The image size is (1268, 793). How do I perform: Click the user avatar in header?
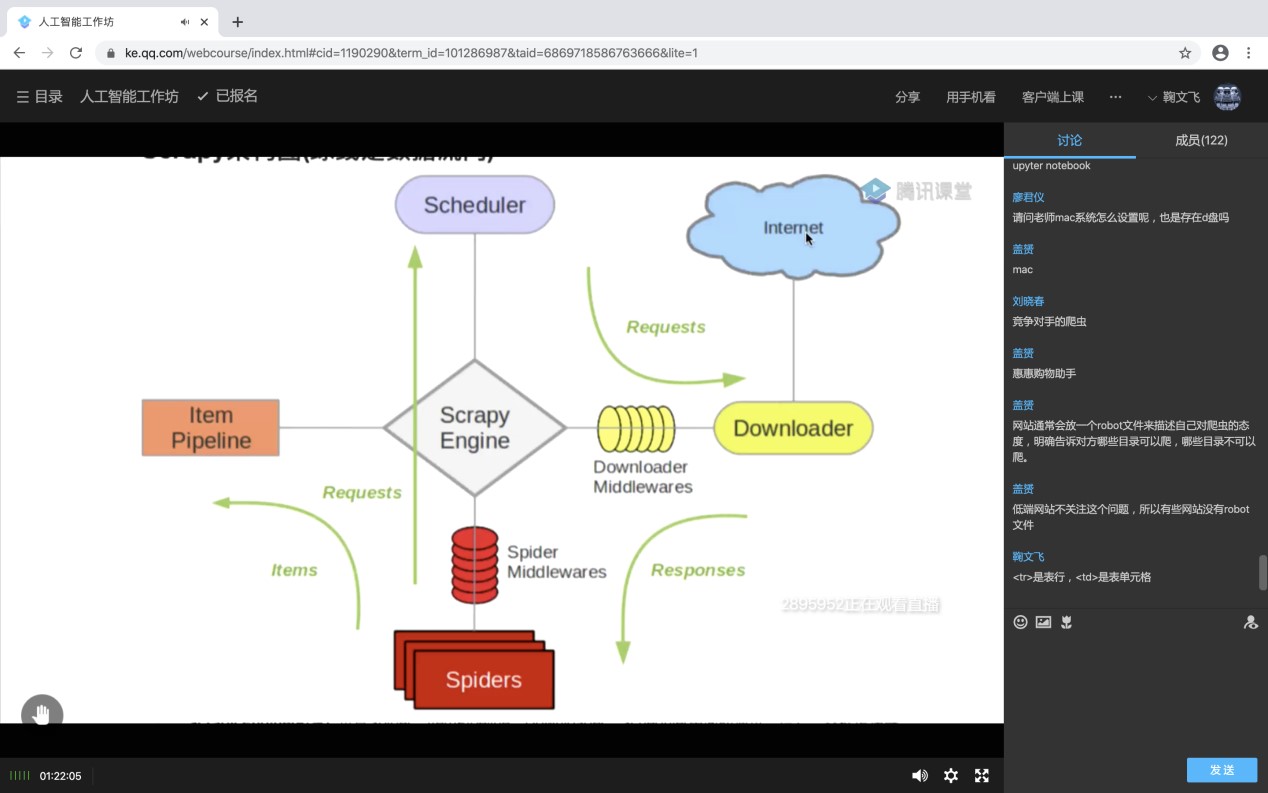(1227, 97)
